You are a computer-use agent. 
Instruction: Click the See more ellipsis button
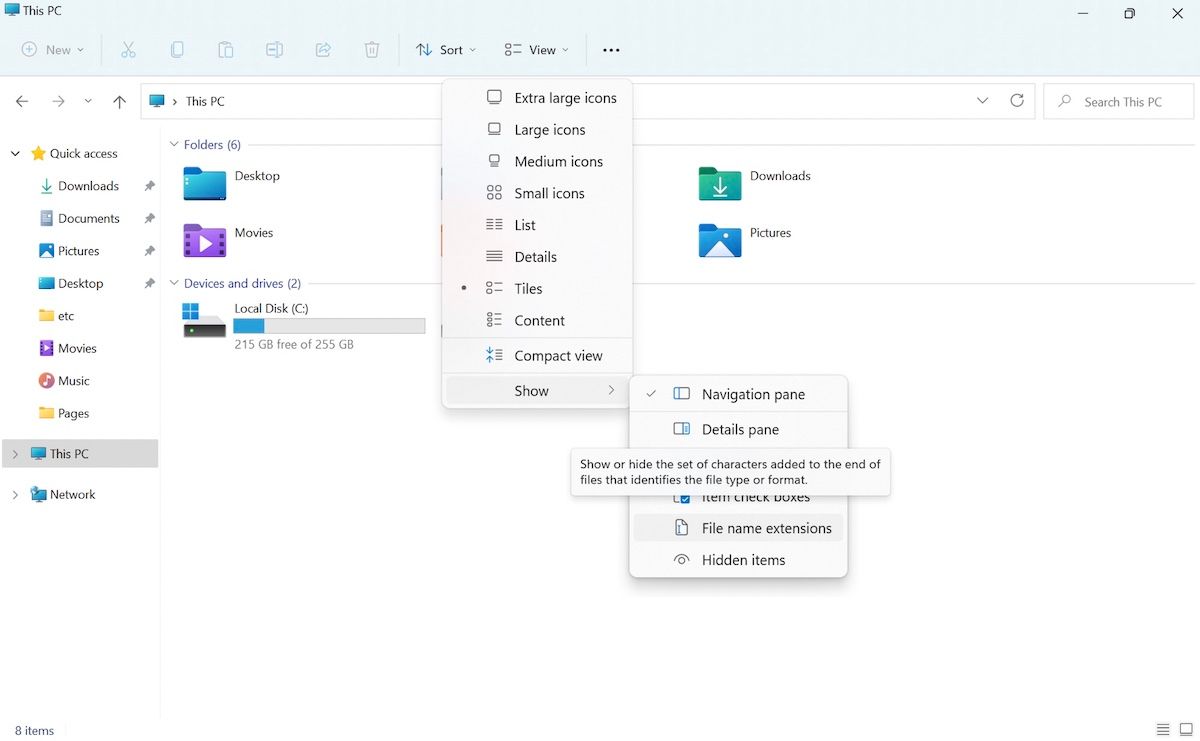coord(611,49)
